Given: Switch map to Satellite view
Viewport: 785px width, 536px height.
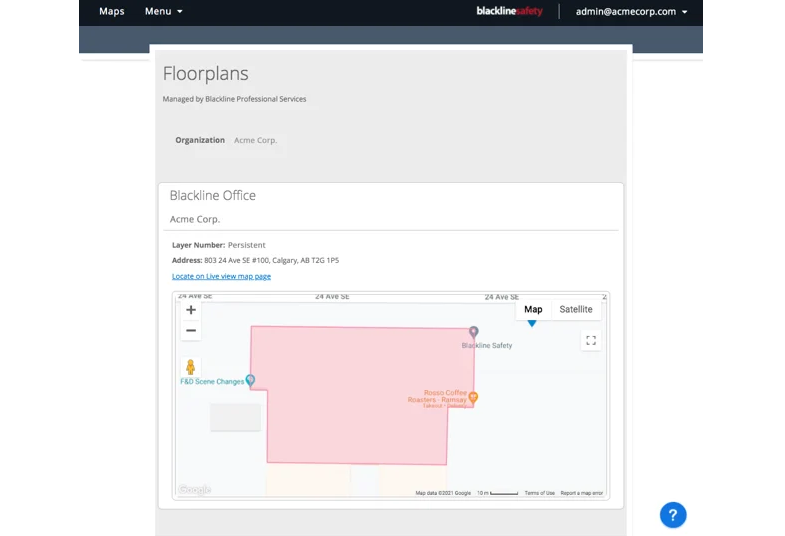Looking at the screenshot, I should [576, 310].
